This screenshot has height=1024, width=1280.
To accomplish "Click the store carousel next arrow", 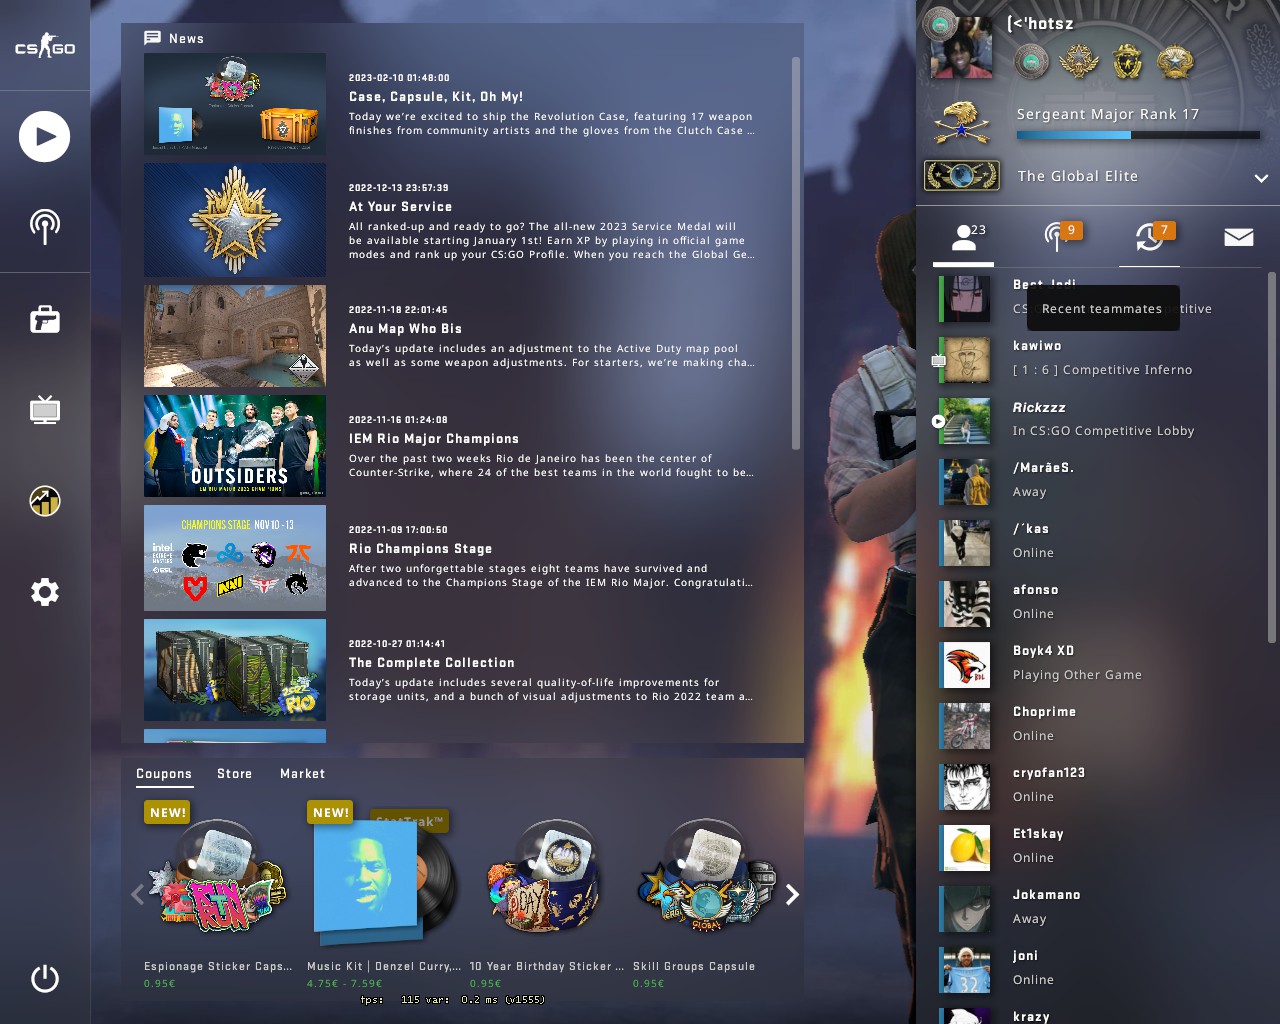I will tap(792, 894).
